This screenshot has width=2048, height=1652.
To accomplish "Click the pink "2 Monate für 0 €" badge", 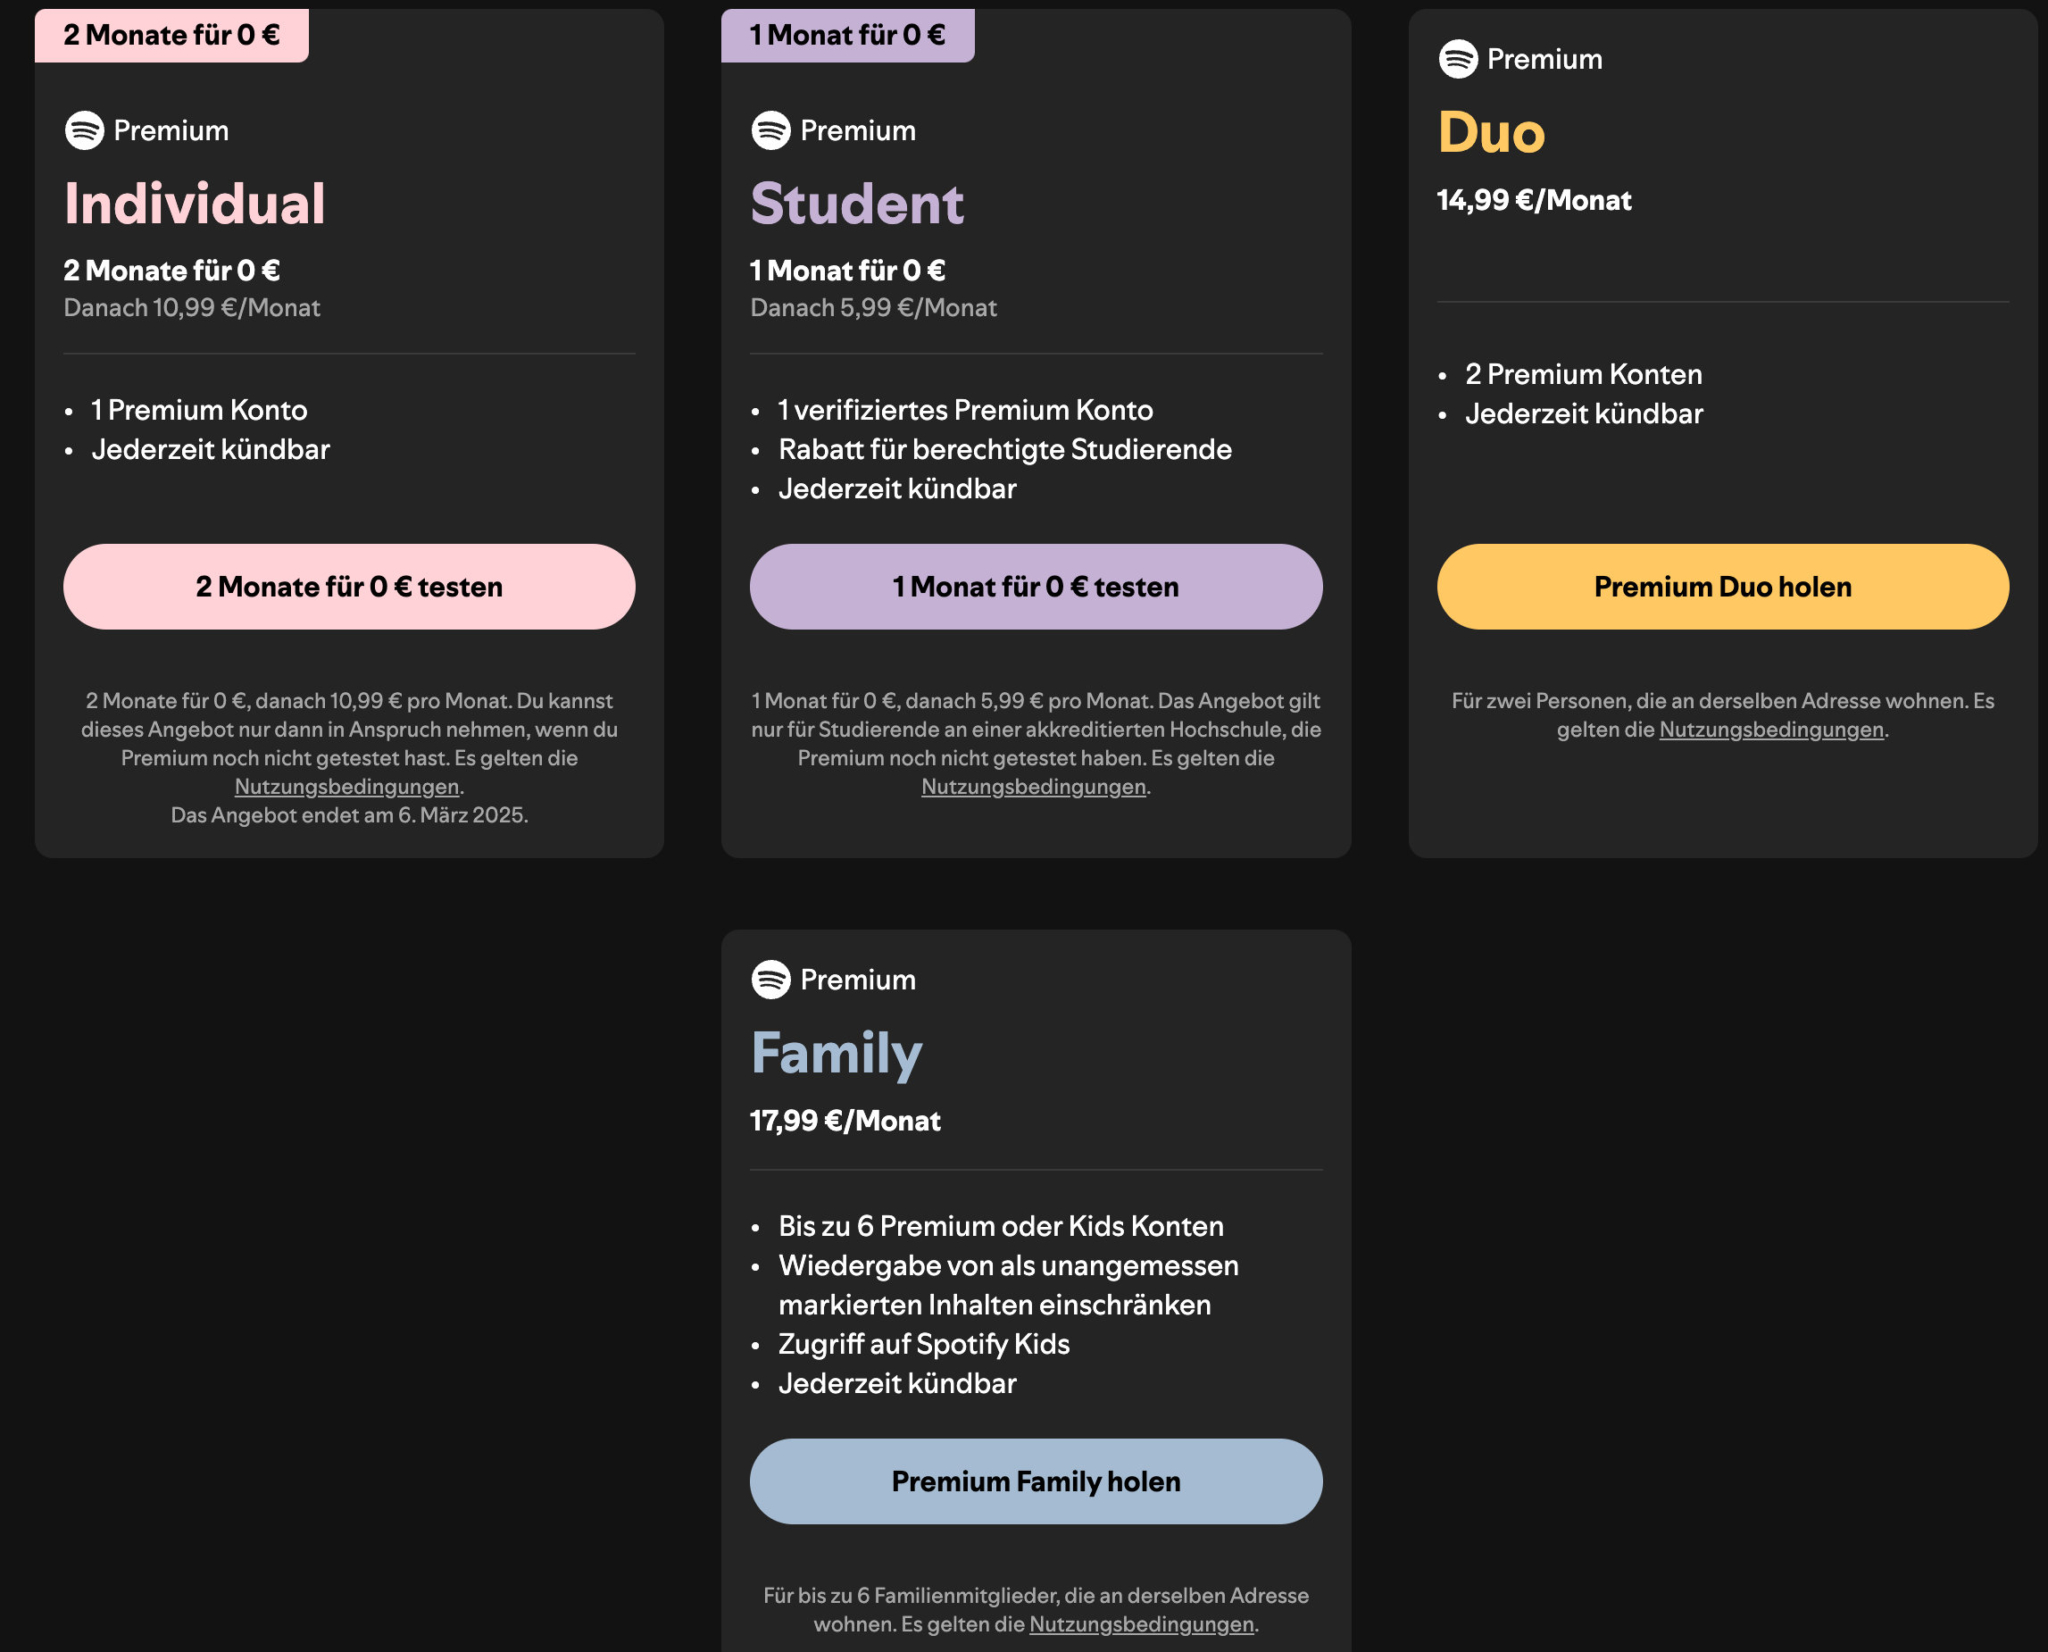I will tap(171, 36).
